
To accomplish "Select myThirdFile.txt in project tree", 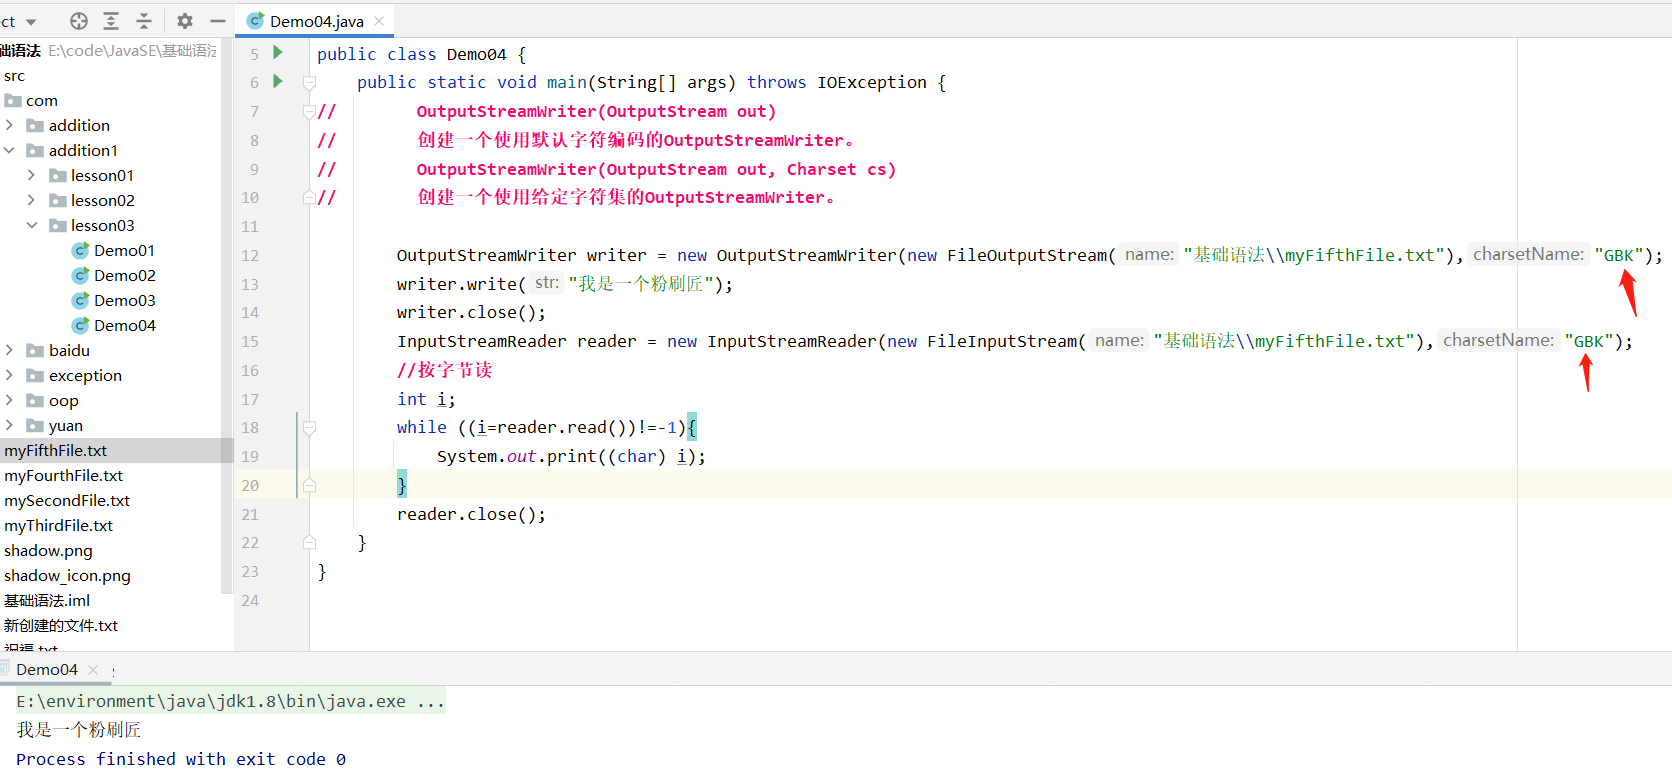I will (x=58, y=525).
